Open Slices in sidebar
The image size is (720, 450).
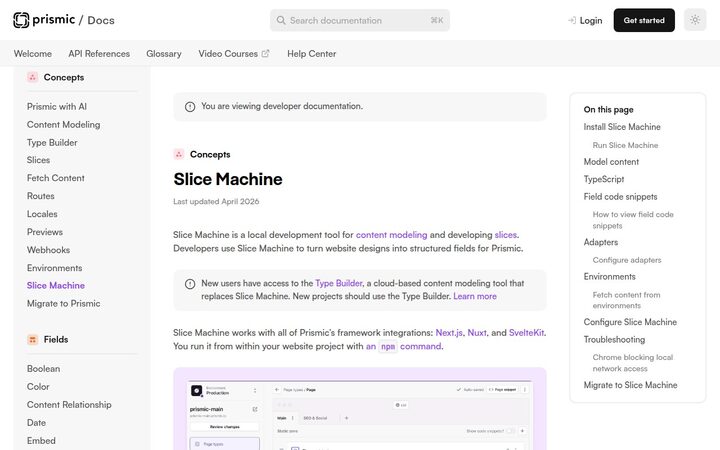pyautogui.click(x=38, y=160)
